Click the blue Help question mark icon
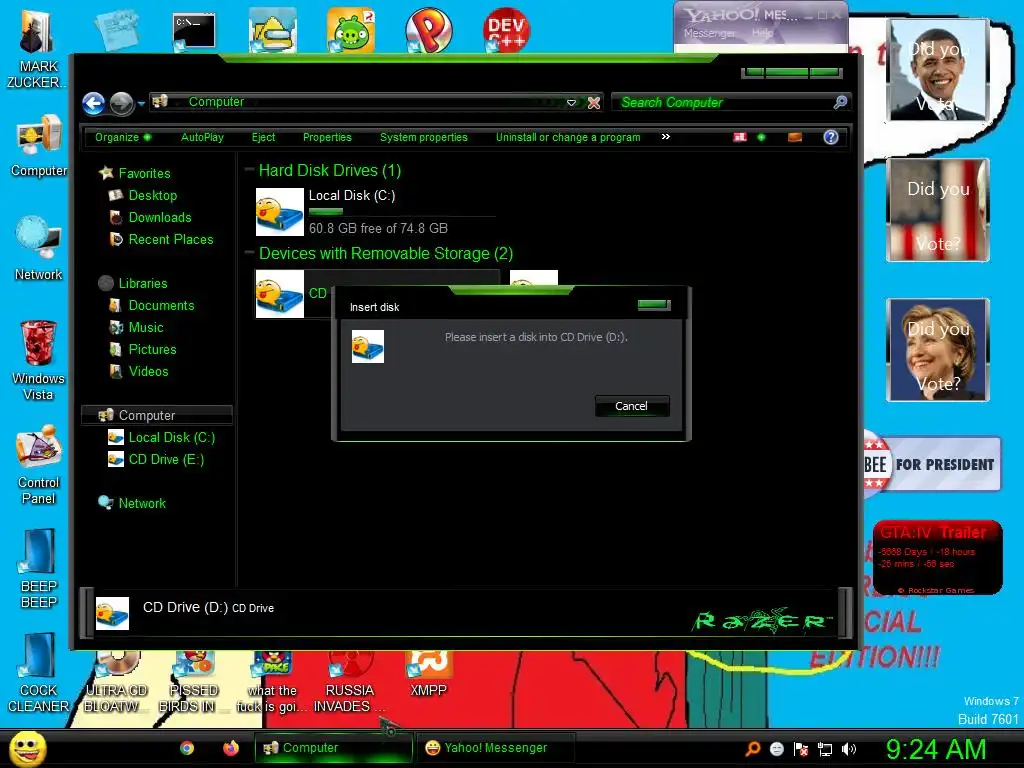 click(831, 137)
